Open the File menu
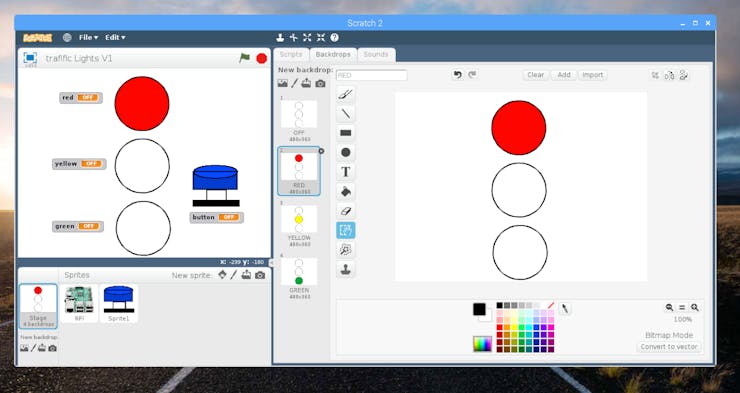 (x=88, y=37)
